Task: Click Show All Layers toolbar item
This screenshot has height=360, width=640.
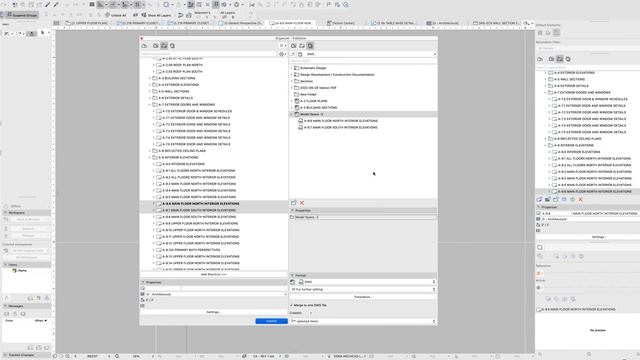Action: coord(156,15)
